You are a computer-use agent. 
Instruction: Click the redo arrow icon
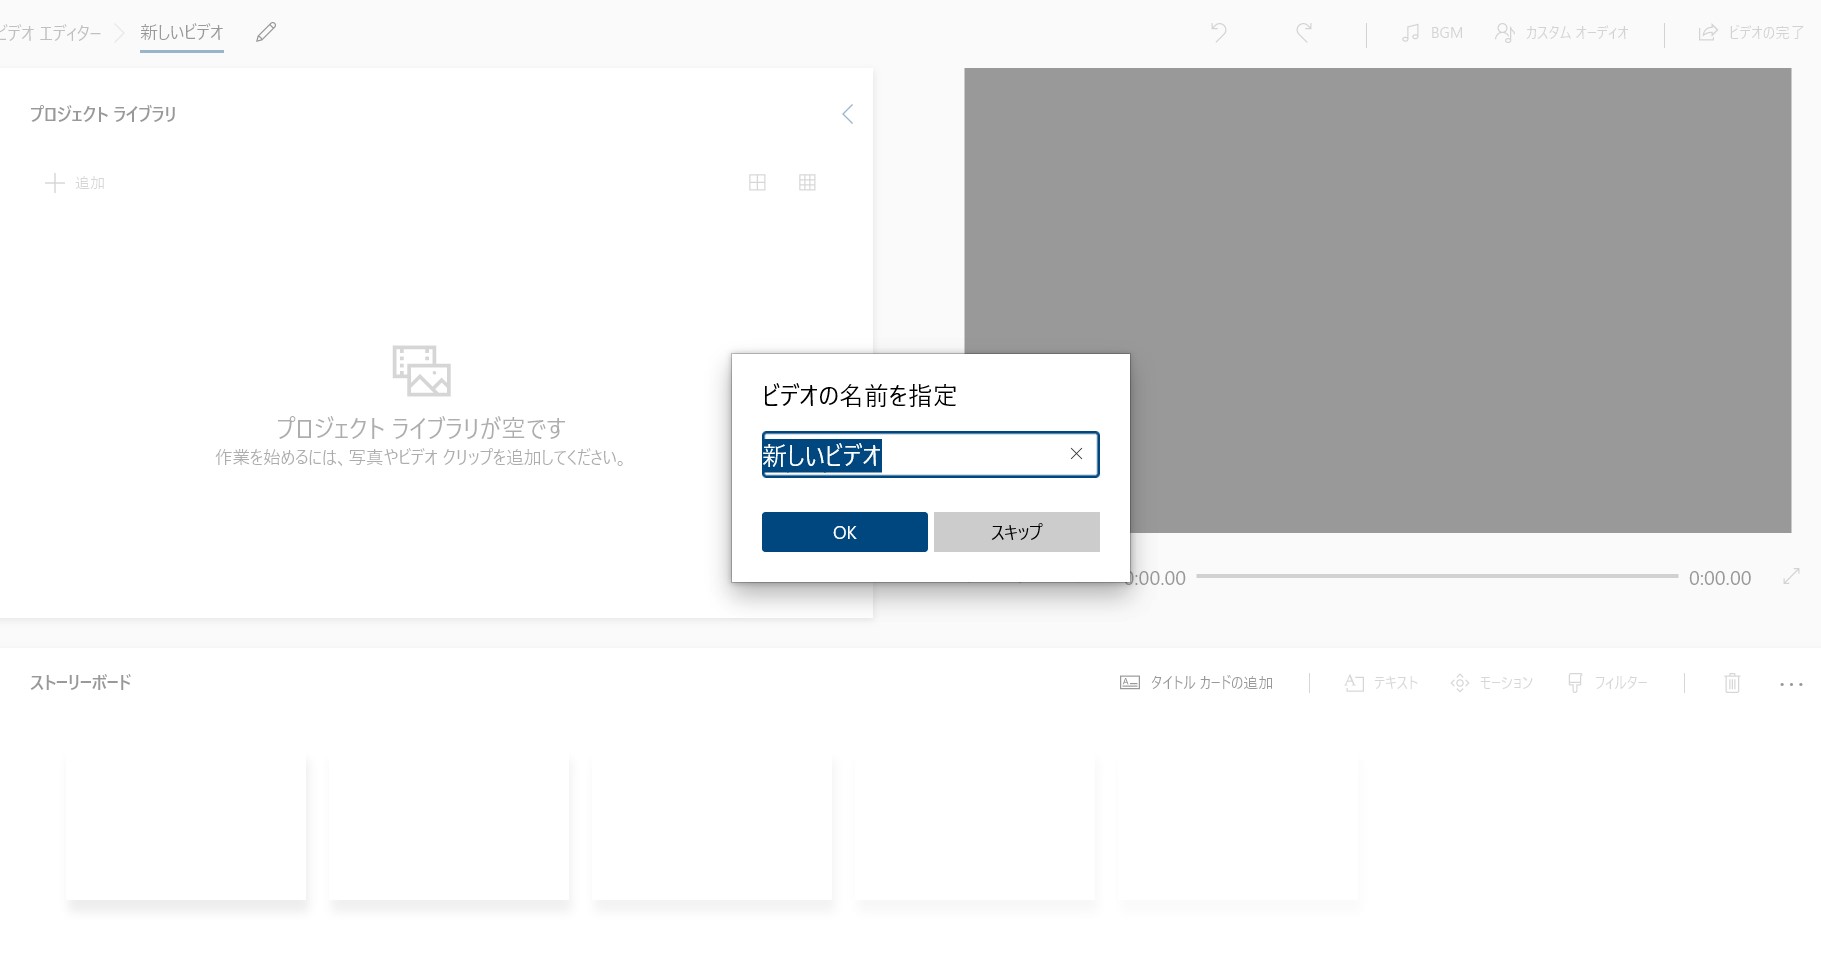pos(1304,33)
